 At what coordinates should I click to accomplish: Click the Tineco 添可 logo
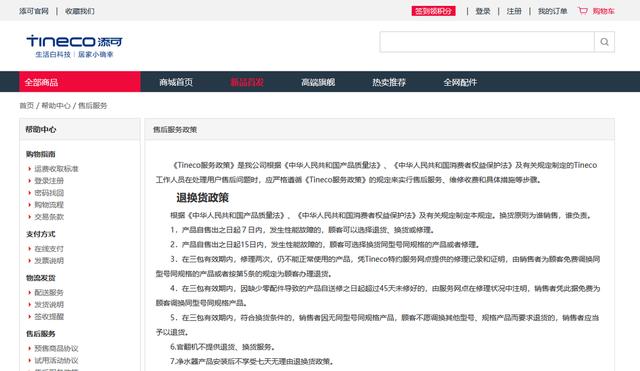pyautogui.click(x=74, y=46)
